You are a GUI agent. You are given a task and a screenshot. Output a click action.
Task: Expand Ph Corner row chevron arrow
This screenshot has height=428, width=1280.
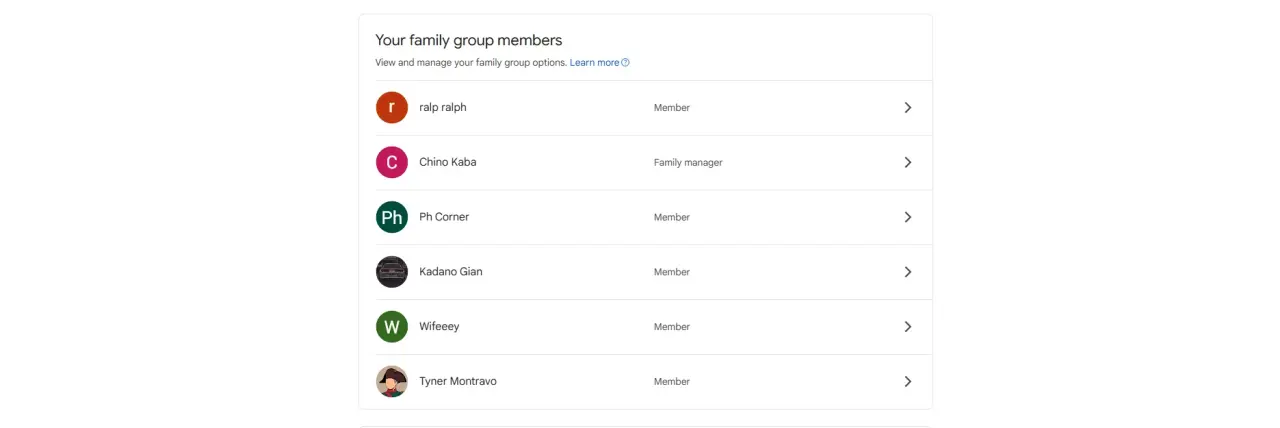908,217
